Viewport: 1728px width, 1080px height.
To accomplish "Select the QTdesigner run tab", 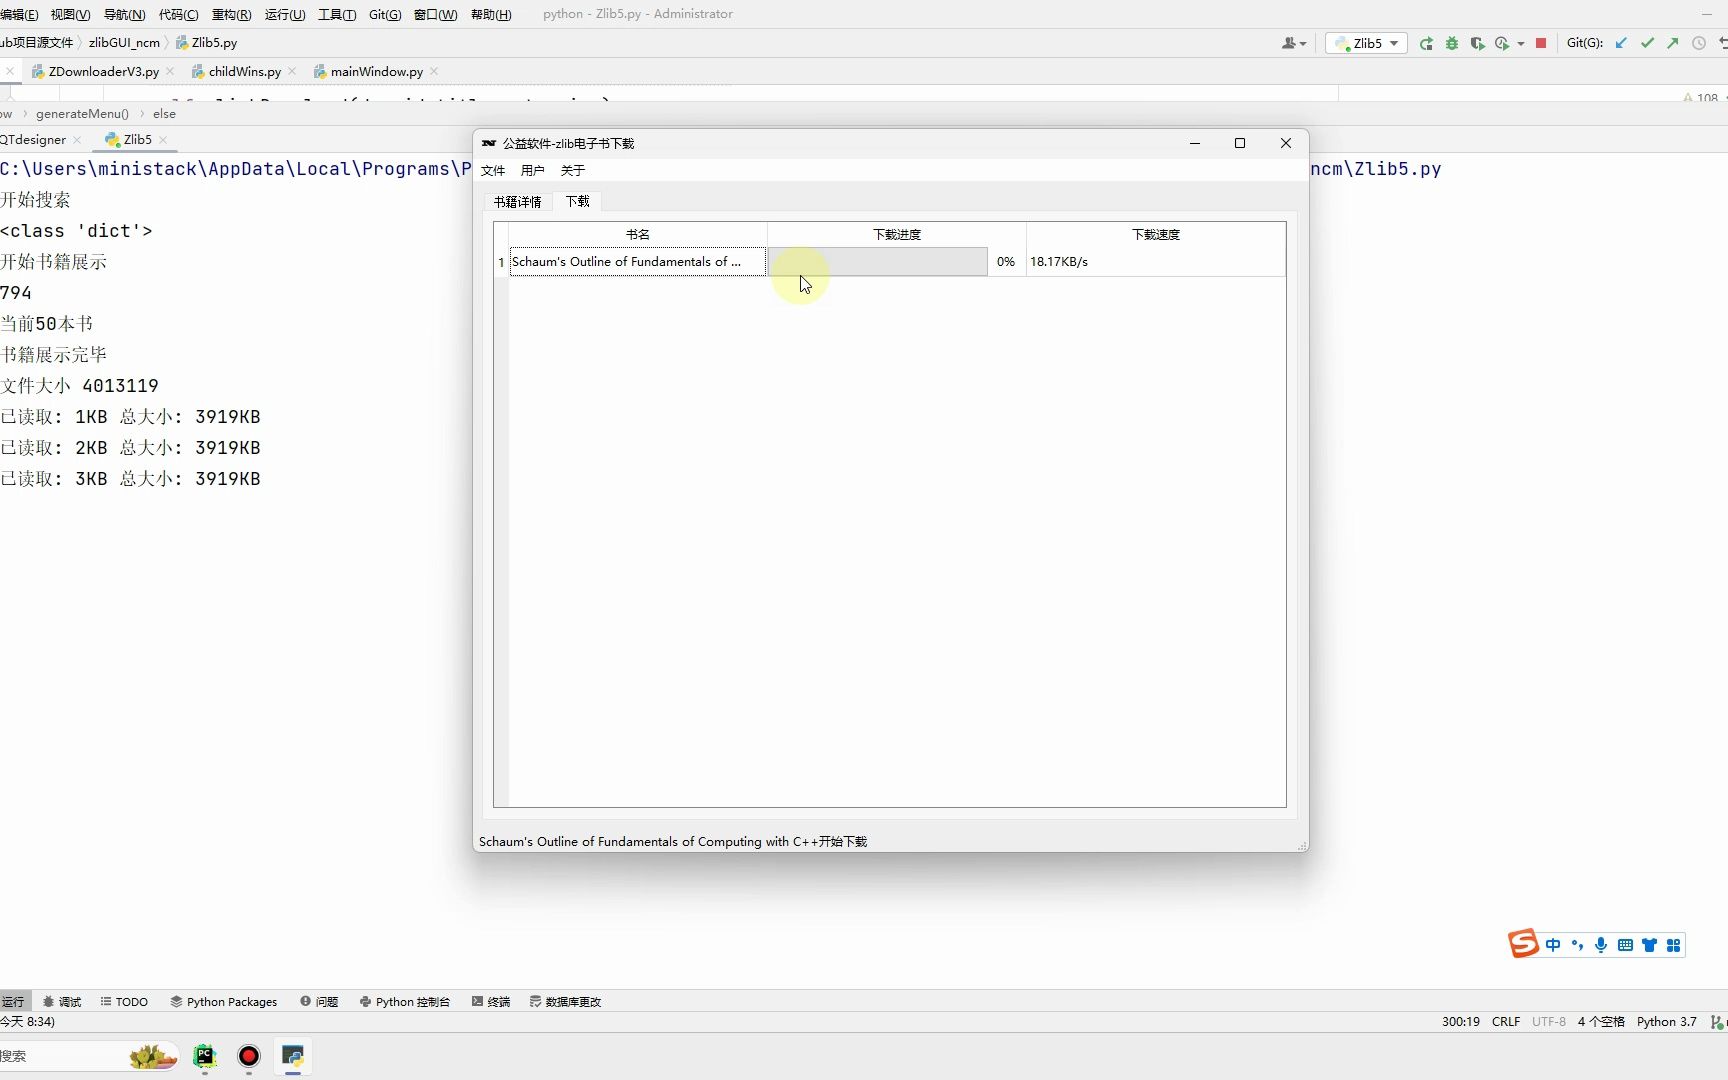I will click(x=33, y=139).
